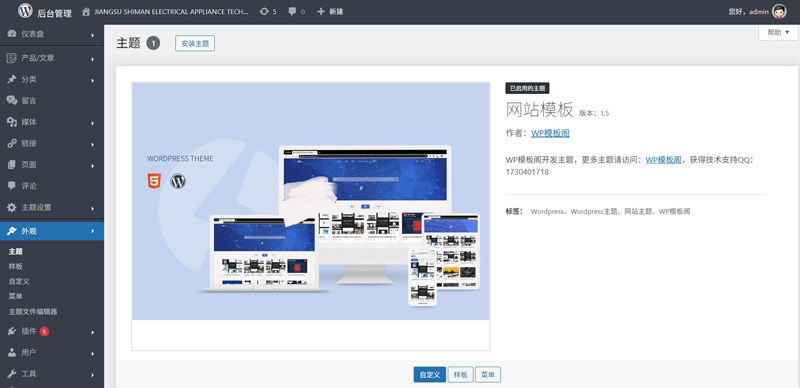Expand the 仪表盘 submenu arrow

pyautogui.click(x=93, y=35)
